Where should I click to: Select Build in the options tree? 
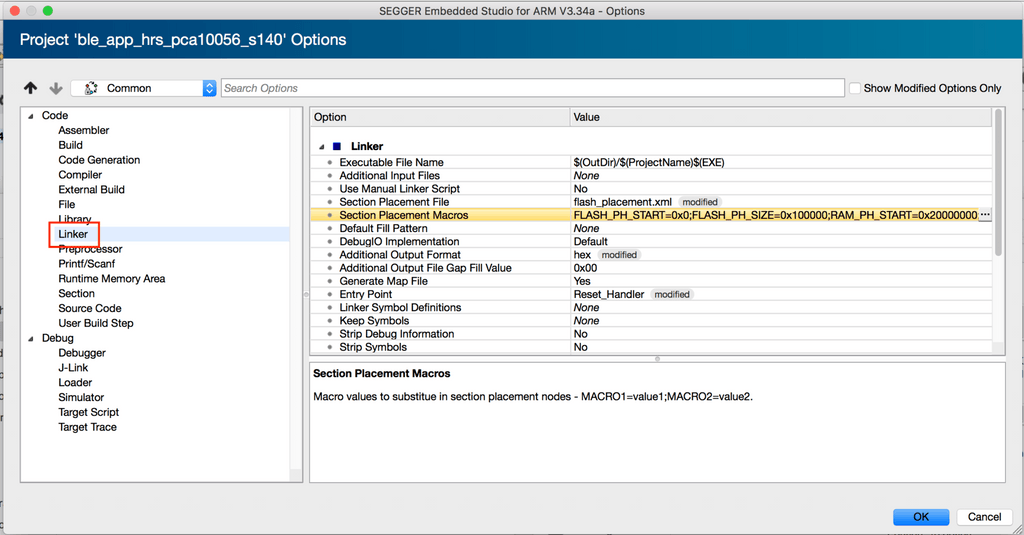(71, 145)
